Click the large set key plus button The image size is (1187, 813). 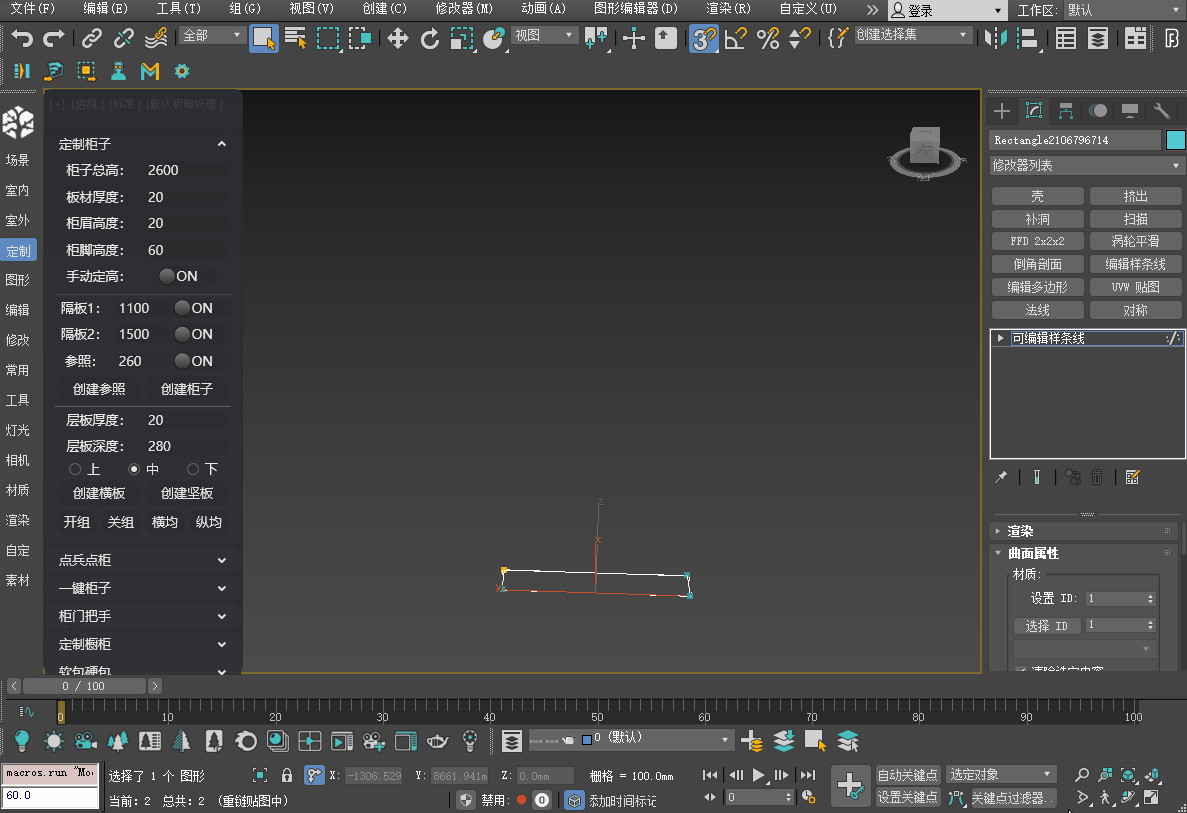(x=849, y=785)
